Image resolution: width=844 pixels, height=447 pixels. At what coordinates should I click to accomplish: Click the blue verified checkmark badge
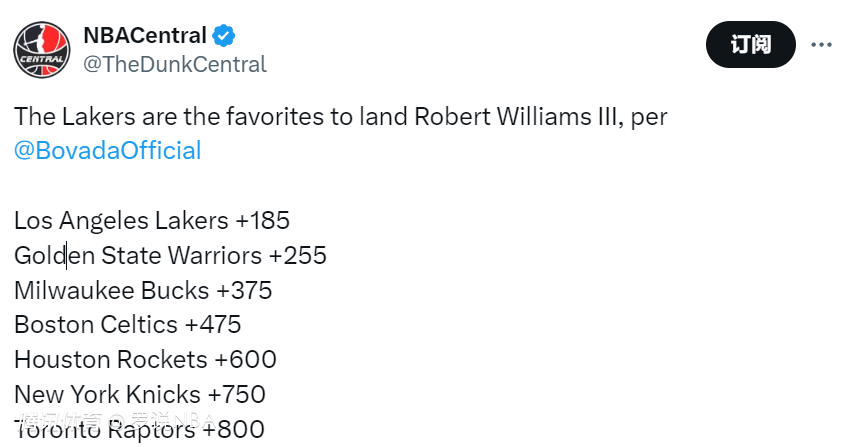pyautogui.click(x=224, y=37)
